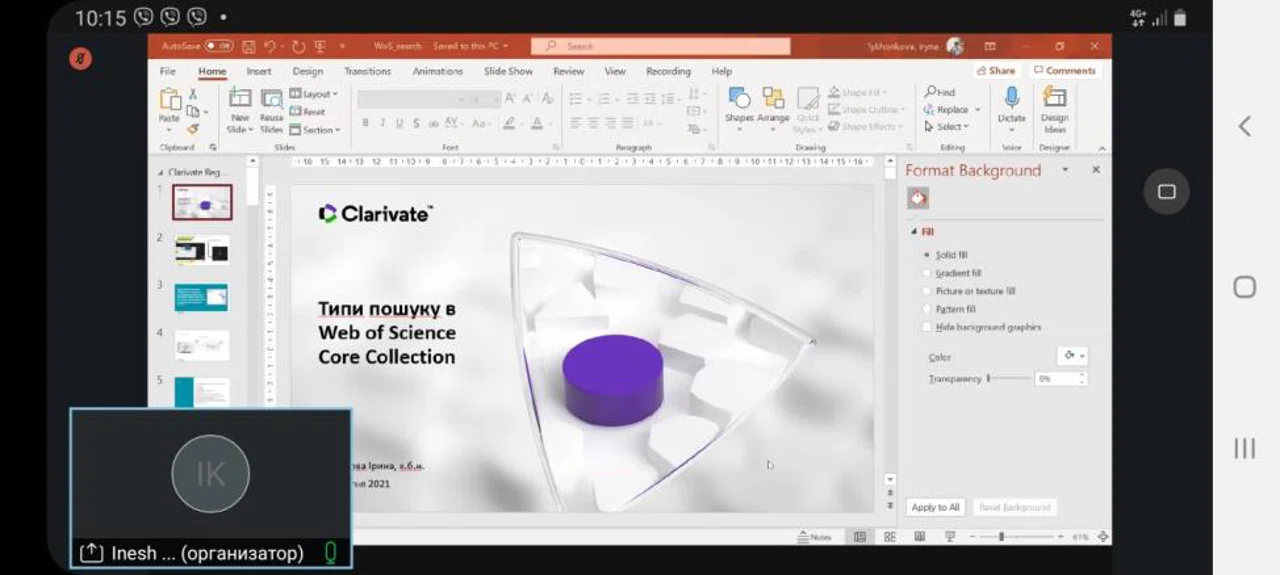Click the Italic formatting icon

383,123
